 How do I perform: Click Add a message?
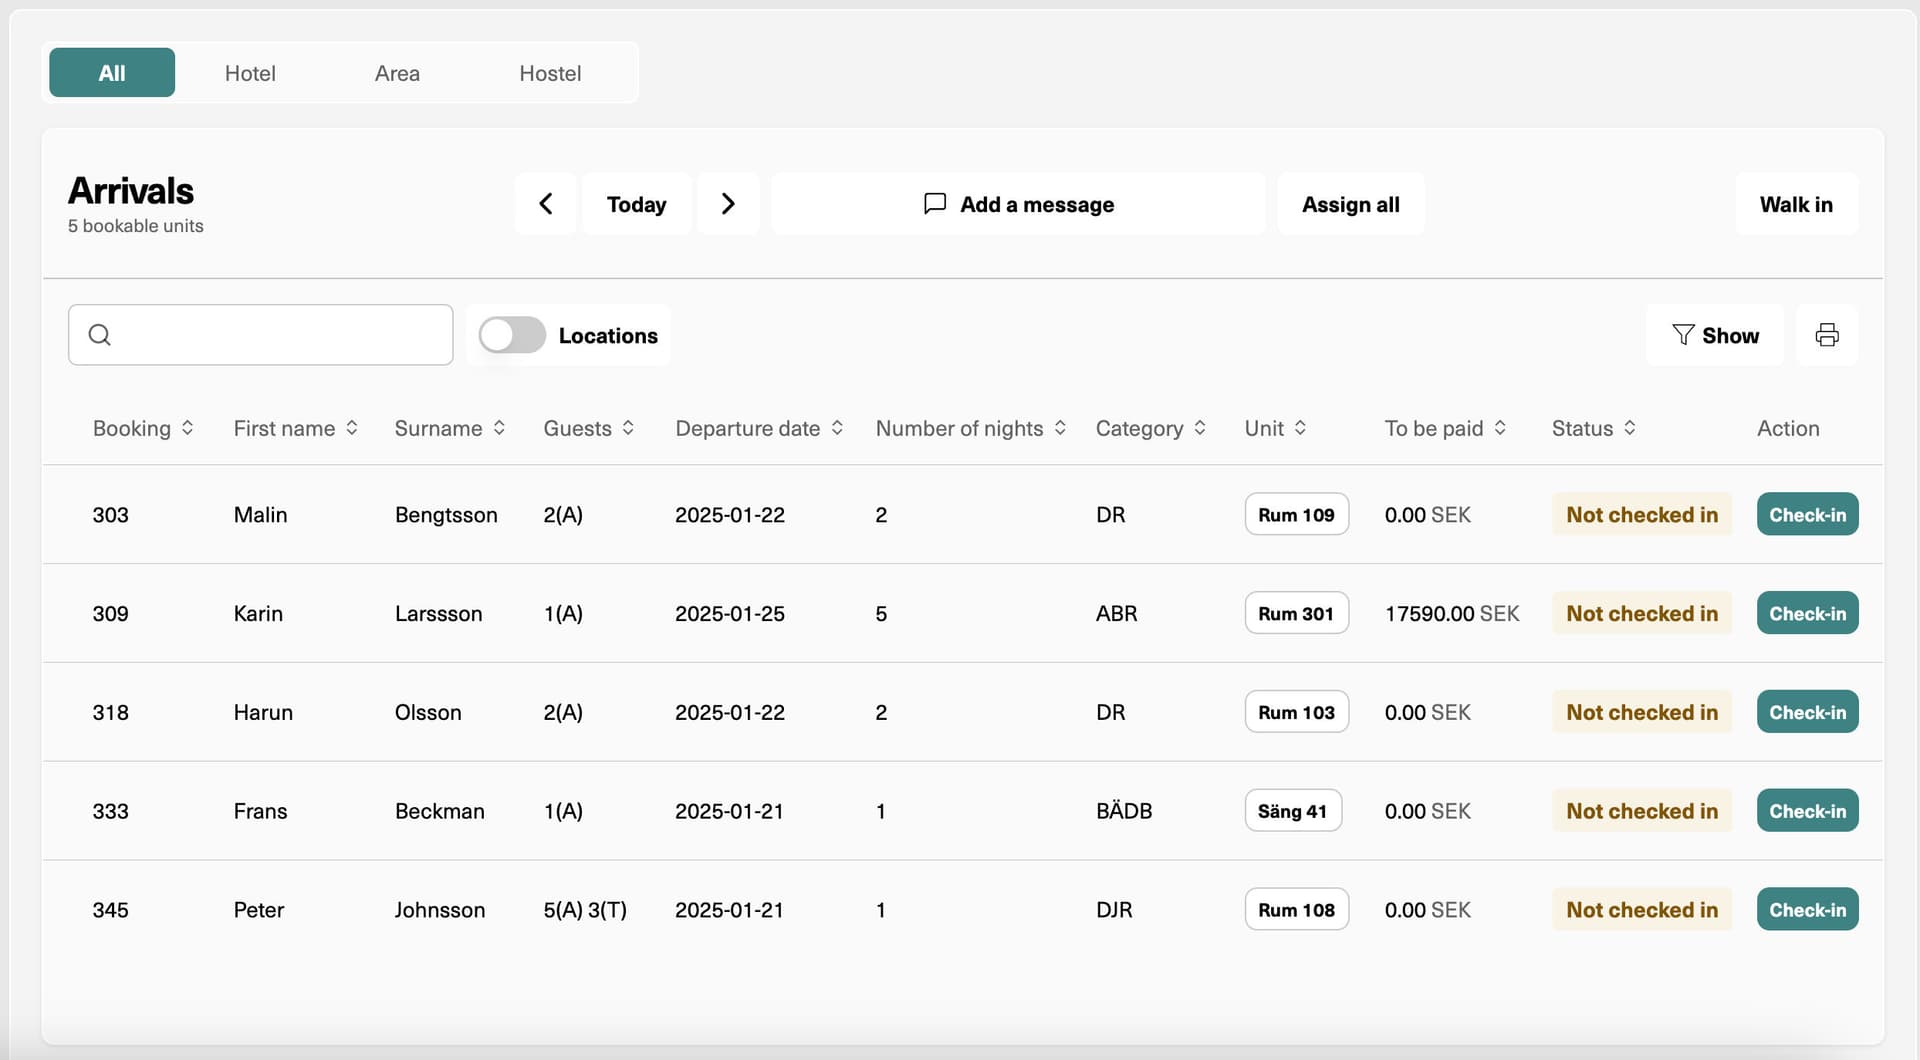(1018, 204)
